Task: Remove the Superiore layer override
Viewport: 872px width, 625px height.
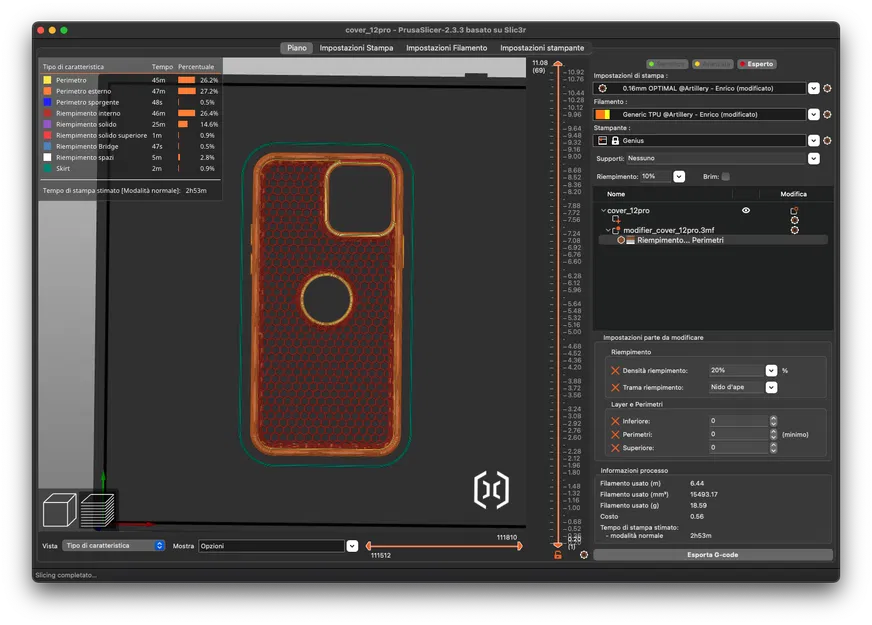Action: point(615,448)
